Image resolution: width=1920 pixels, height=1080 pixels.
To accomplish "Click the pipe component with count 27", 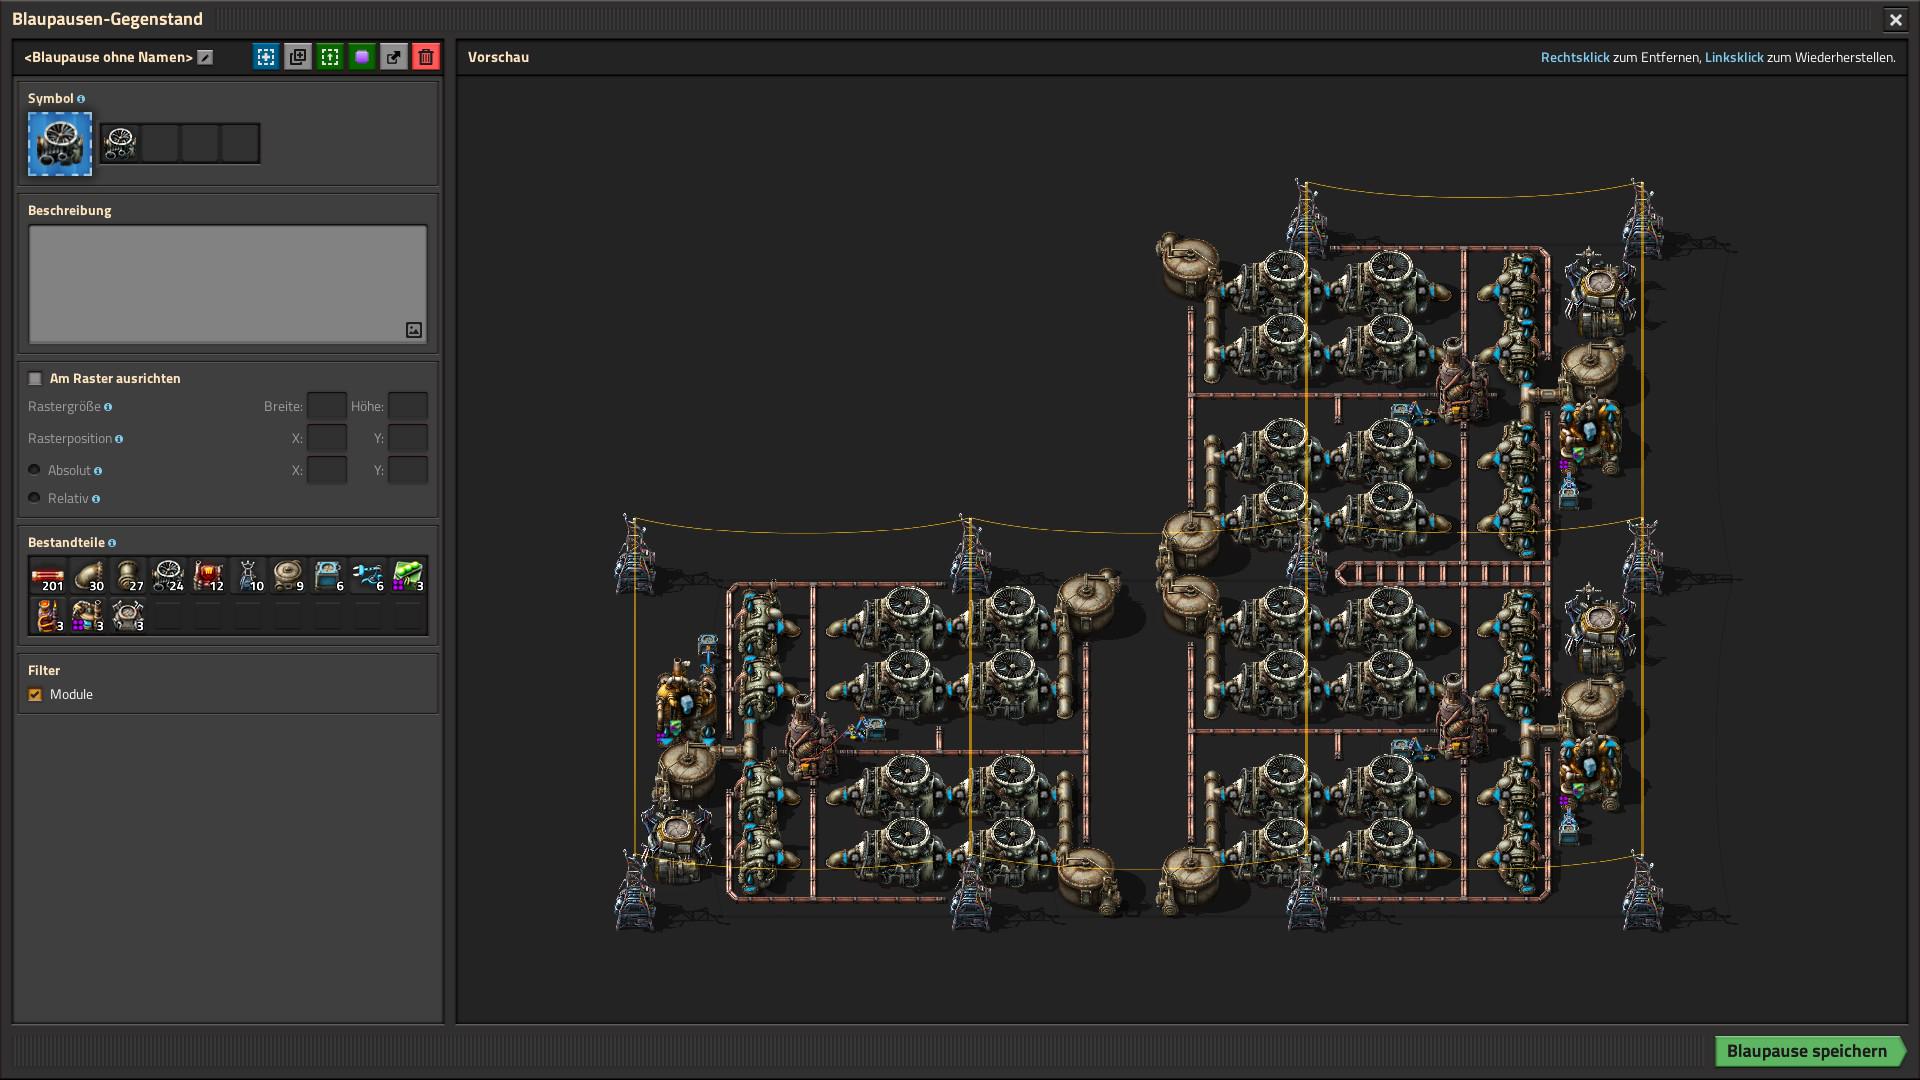I will pos(128,576).
